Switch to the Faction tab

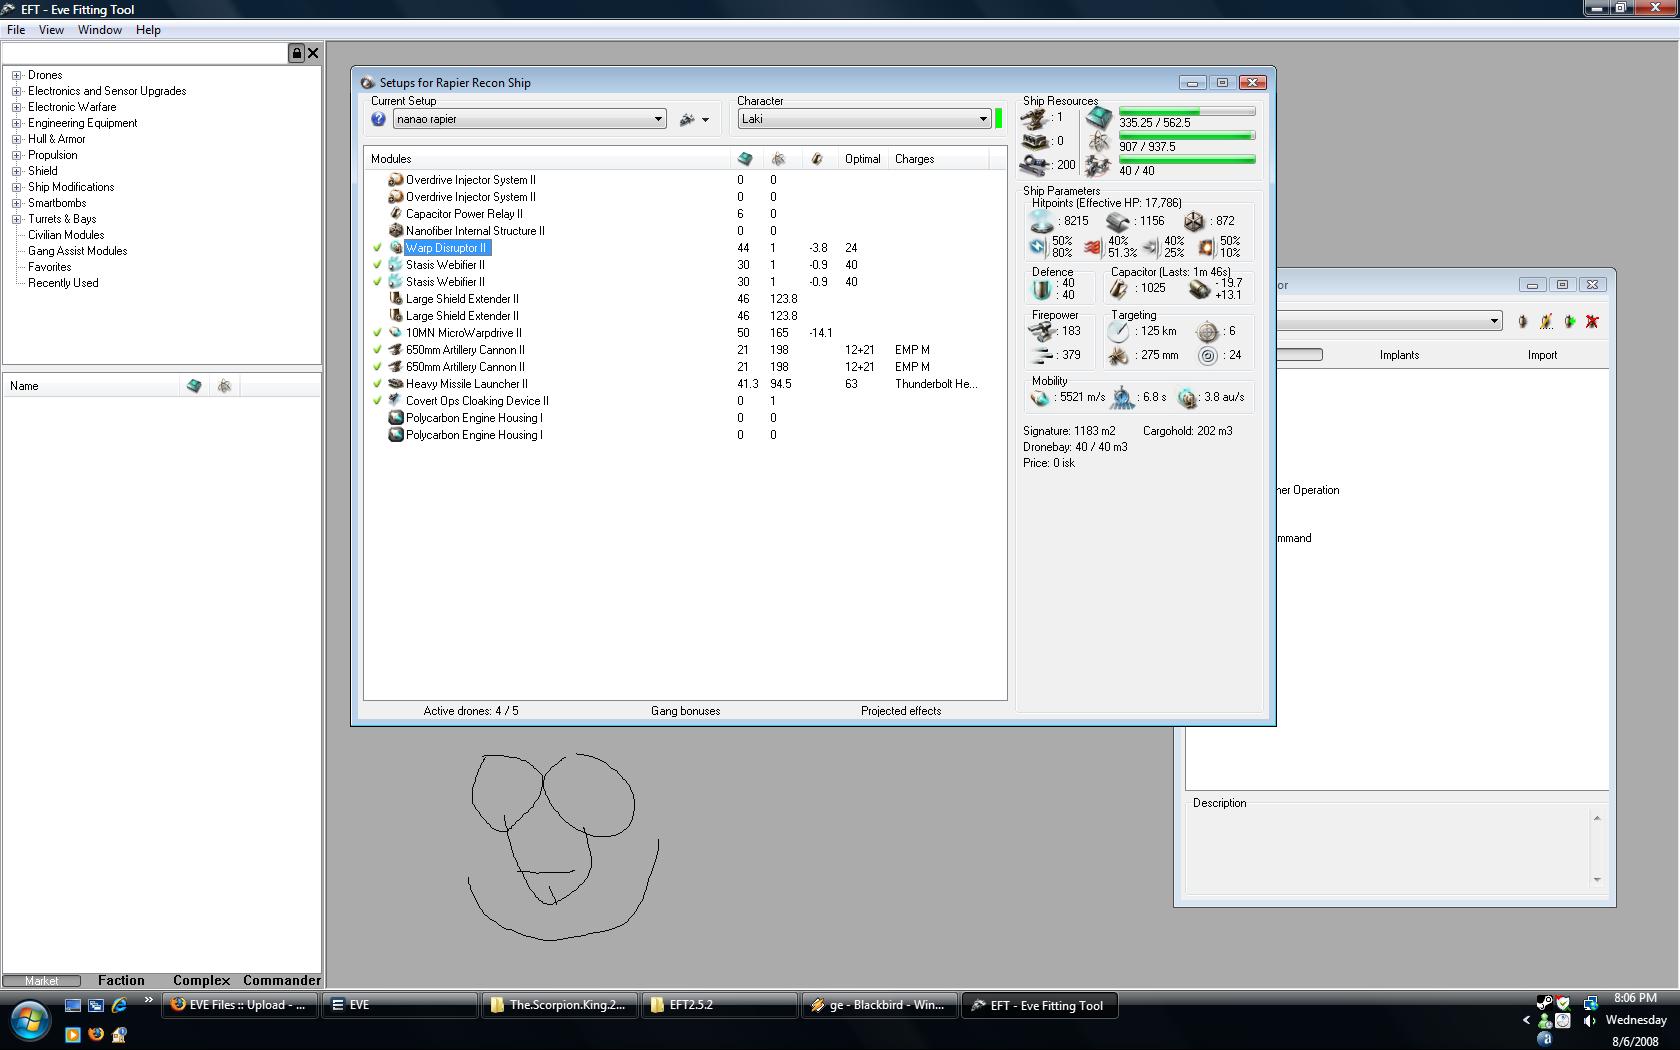tap(121, 981)
